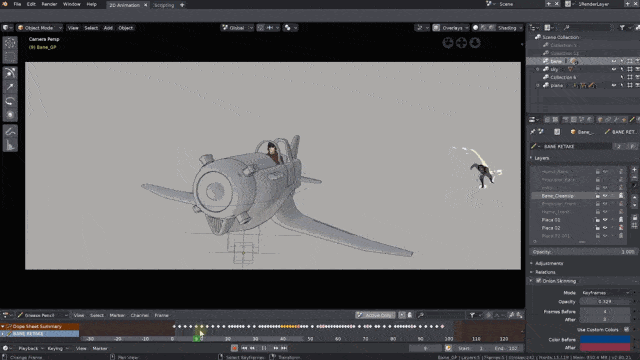Click the record auto-keying button
Screen dimensions: 640x360
pos(234,348)
